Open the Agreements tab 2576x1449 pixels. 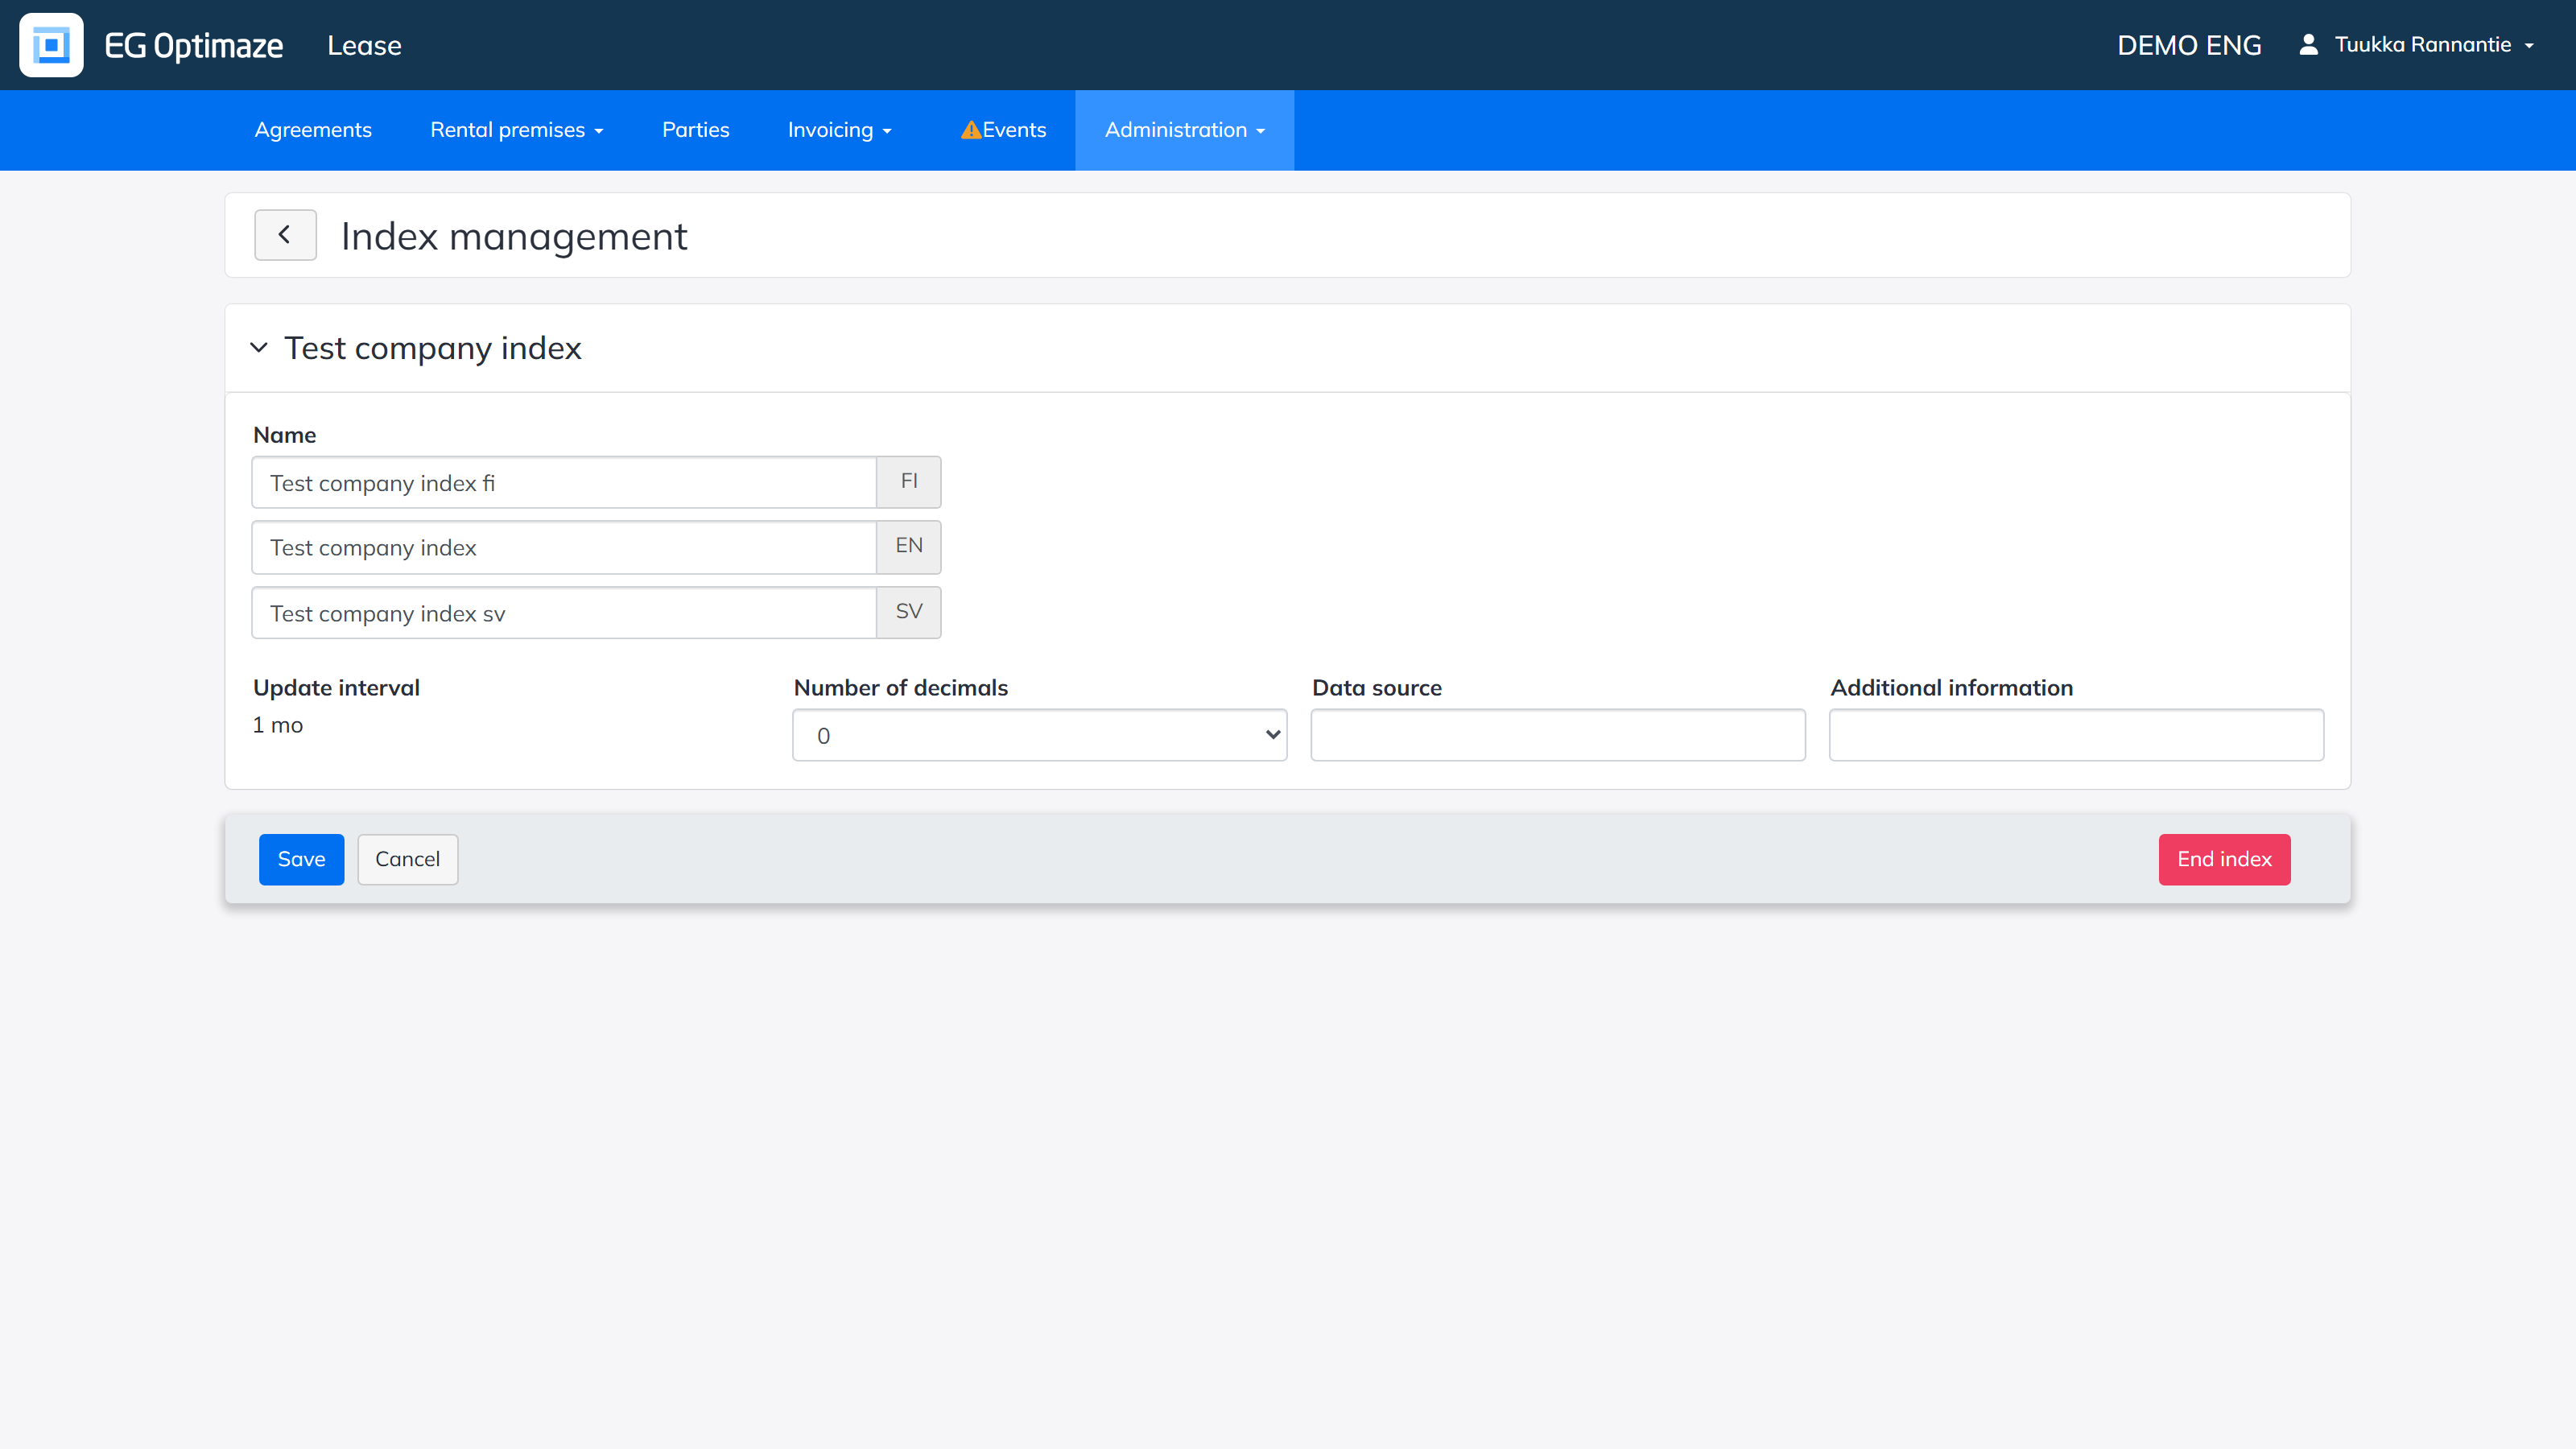[x=313, y=130]
